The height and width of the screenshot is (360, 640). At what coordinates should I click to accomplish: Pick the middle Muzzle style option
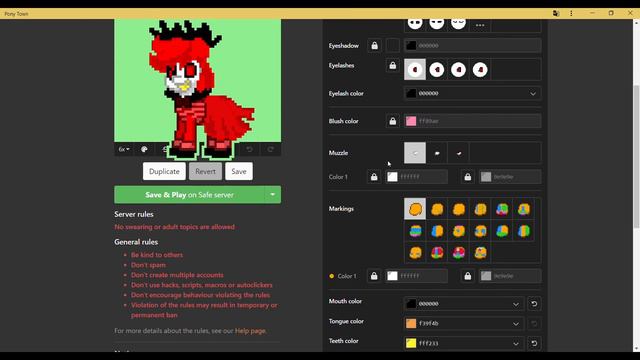[437, 153]
